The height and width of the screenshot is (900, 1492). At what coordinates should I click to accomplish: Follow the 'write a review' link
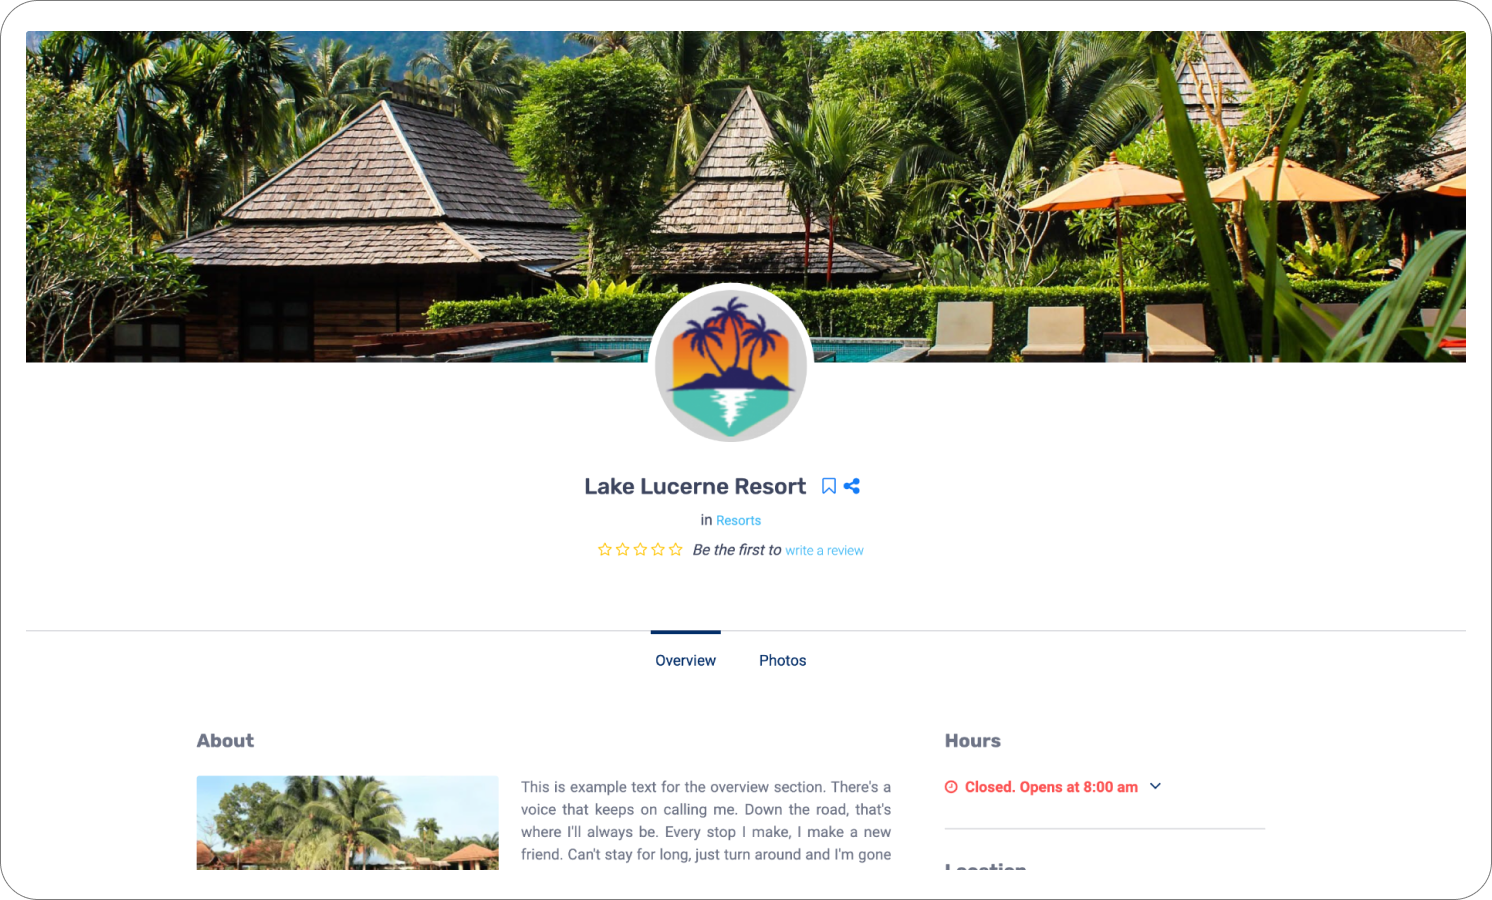[x=824, y=551]
